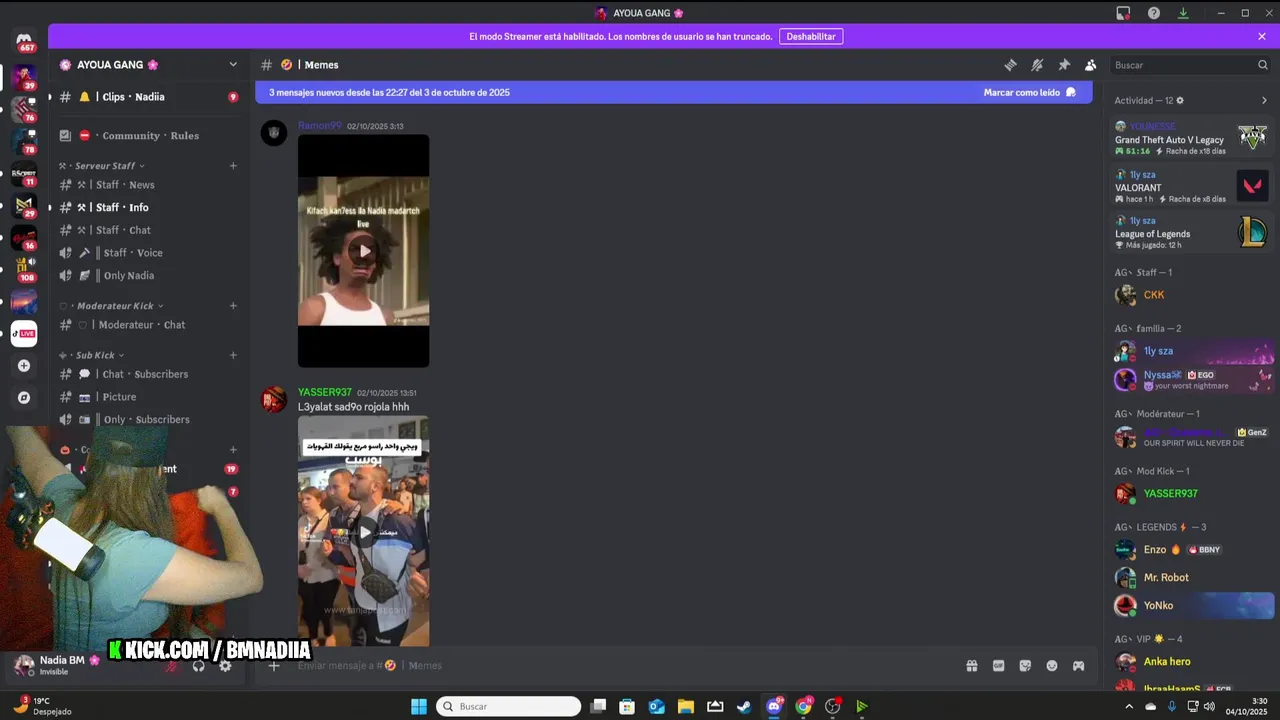Toggle the member list icon

click(1090, 65)
